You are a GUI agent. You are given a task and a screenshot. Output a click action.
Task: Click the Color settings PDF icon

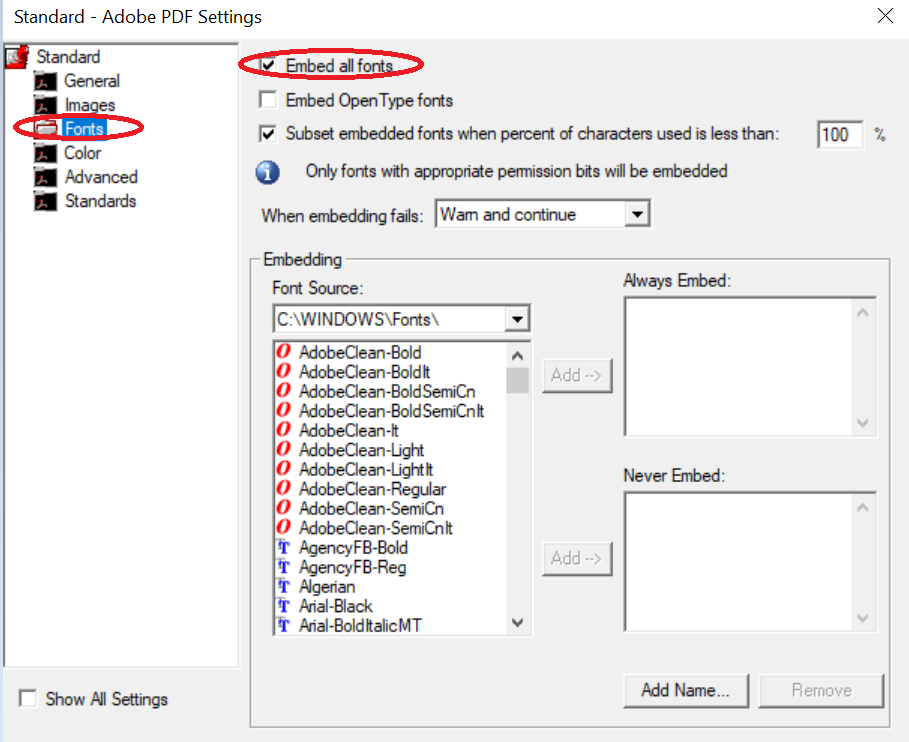tap(45, 153)
